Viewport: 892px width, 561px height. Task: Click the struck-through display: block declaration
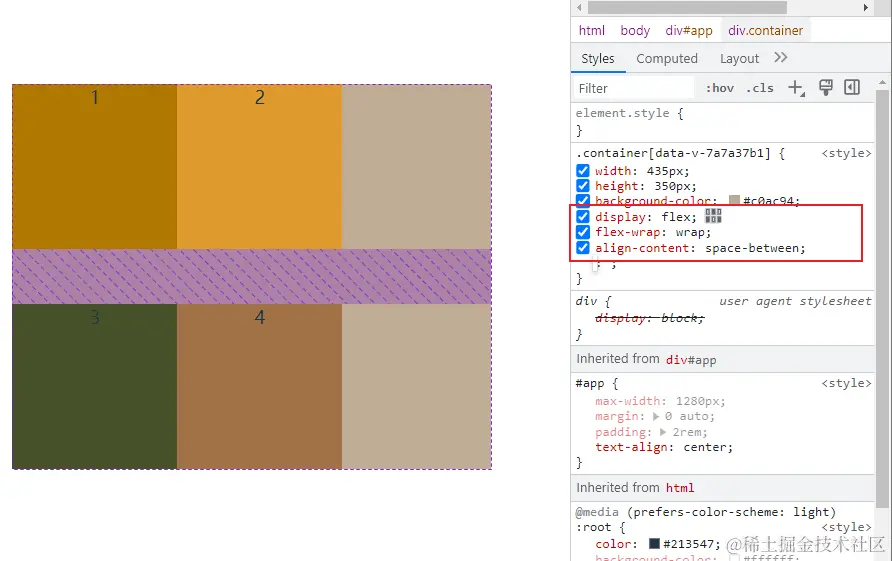[x=650, y=318]
